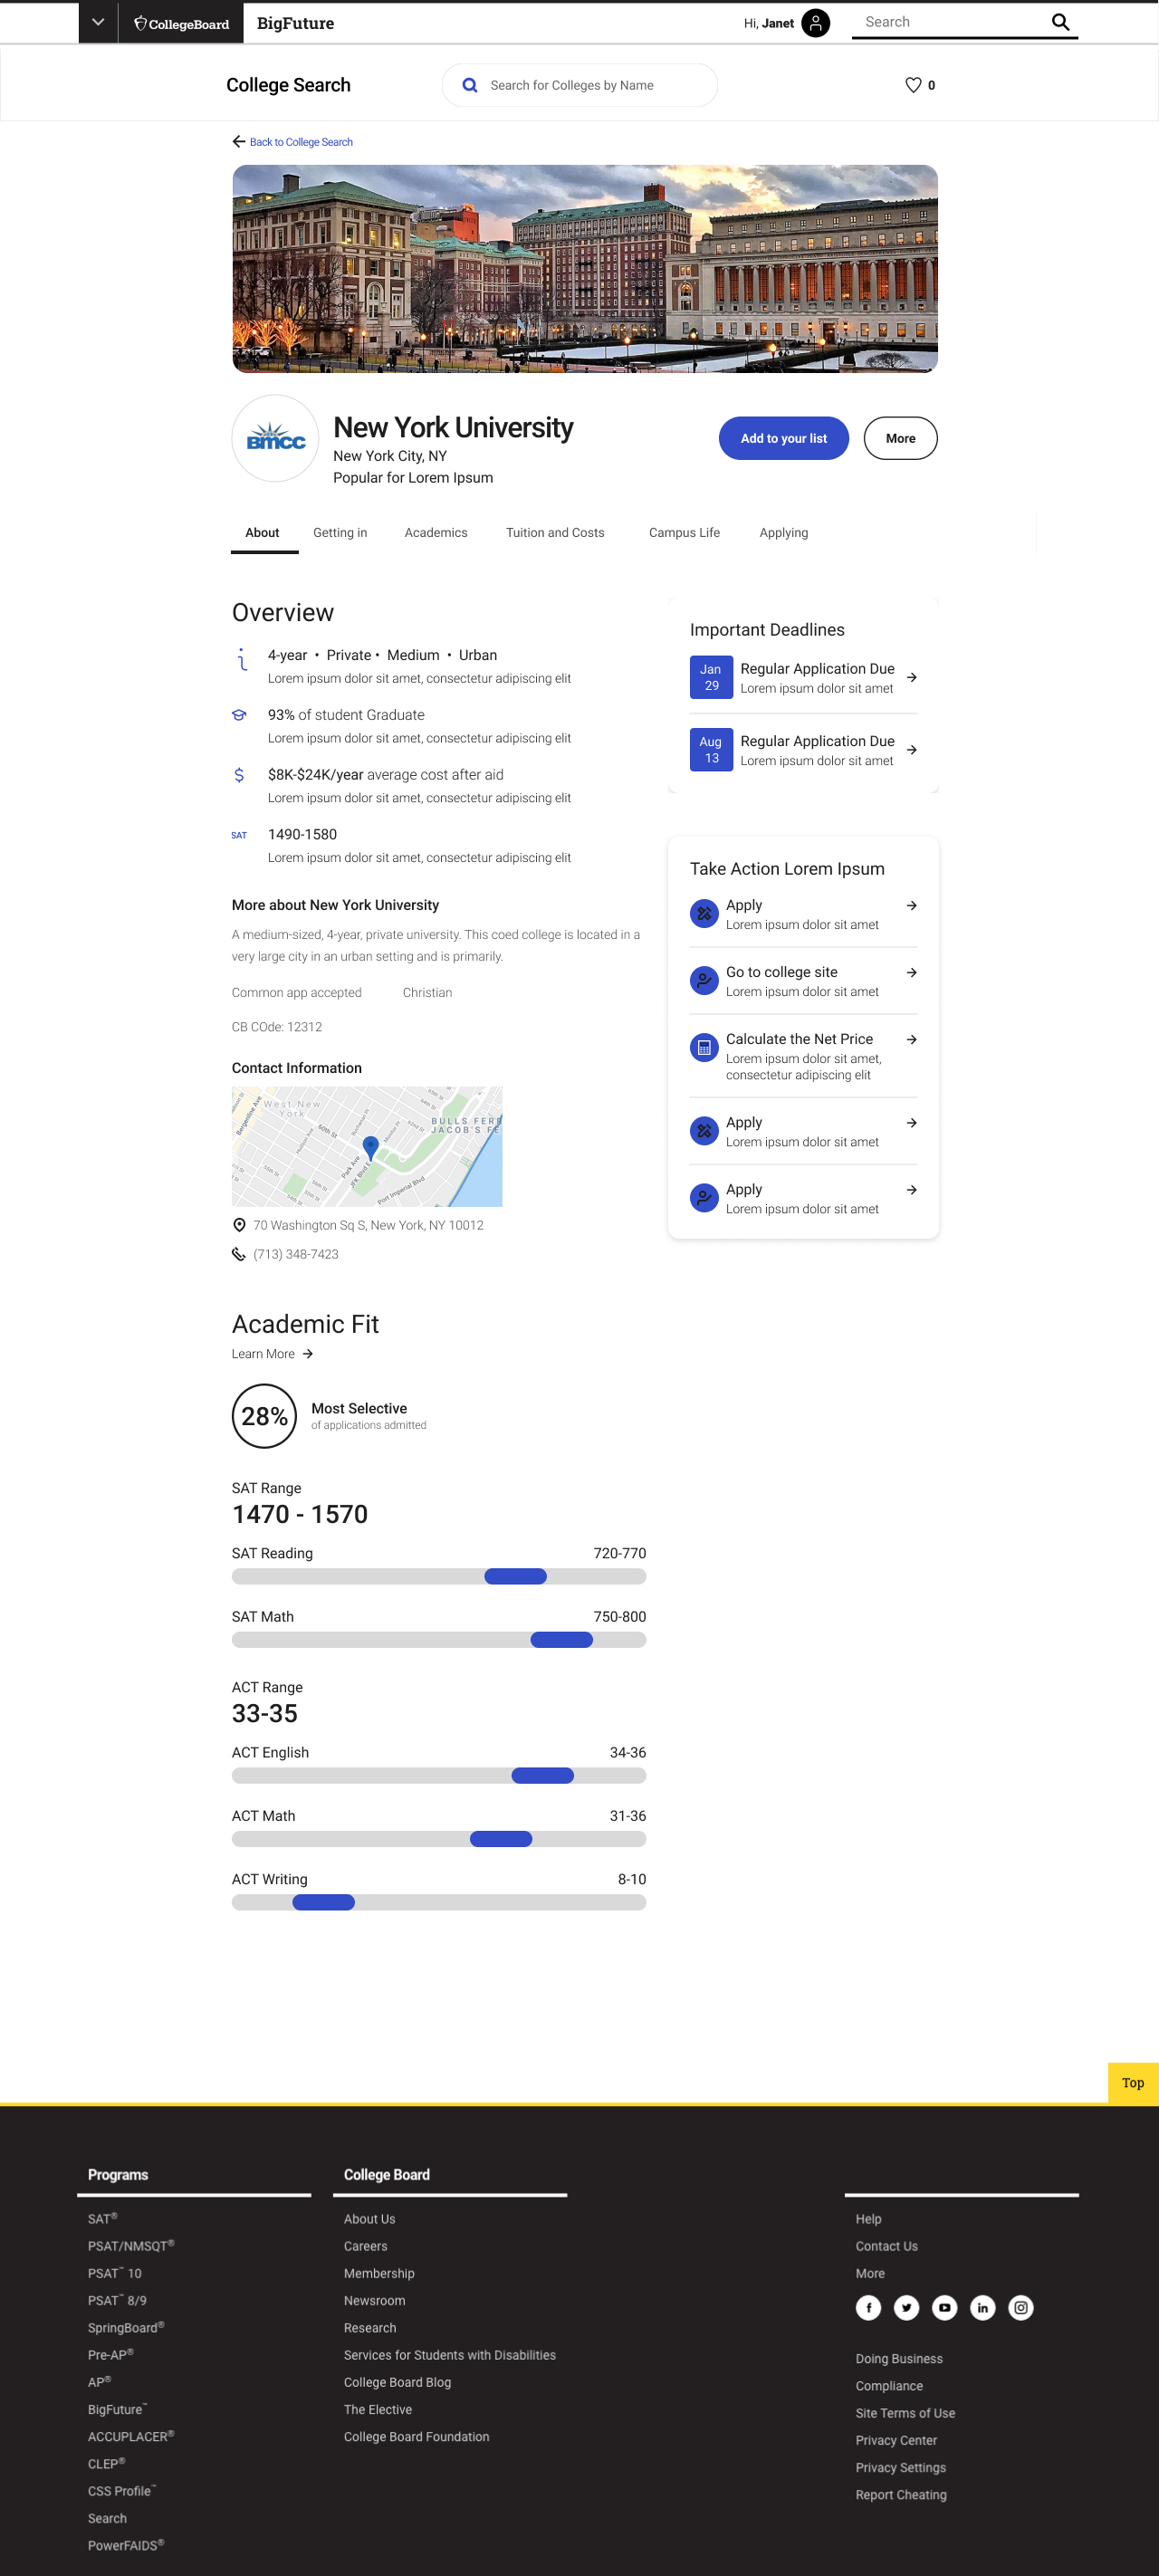
Task: Open the heart favorites icon
Action: click(913, 85)
